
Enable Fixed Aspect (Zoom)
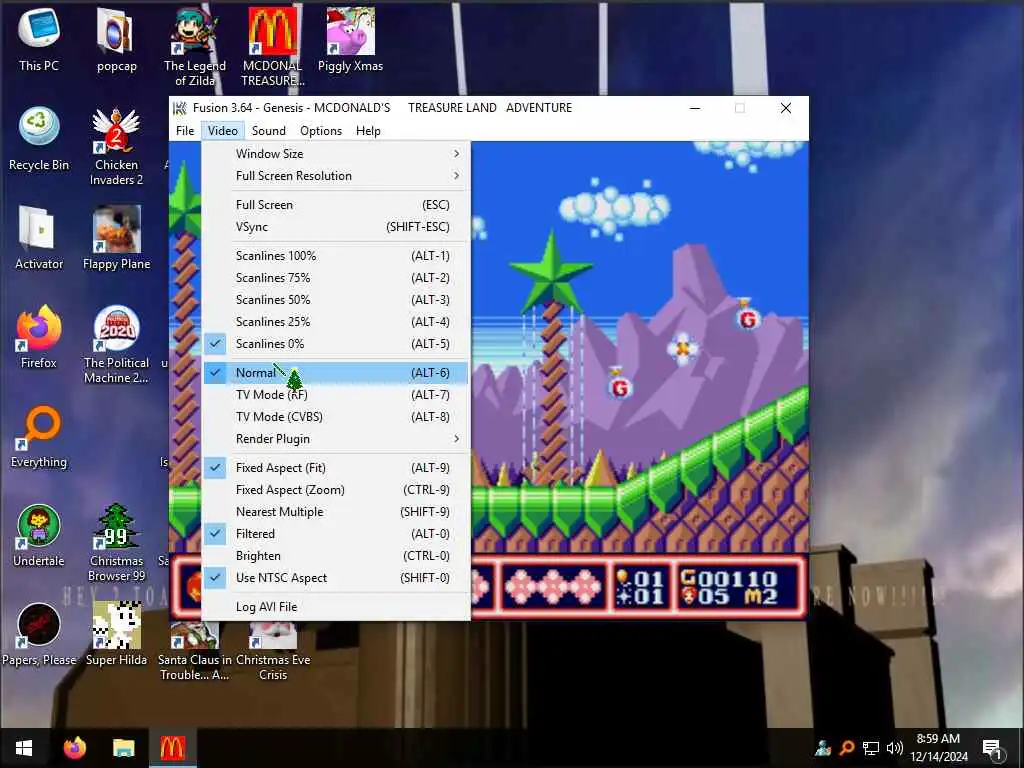(x=336, y=490)
